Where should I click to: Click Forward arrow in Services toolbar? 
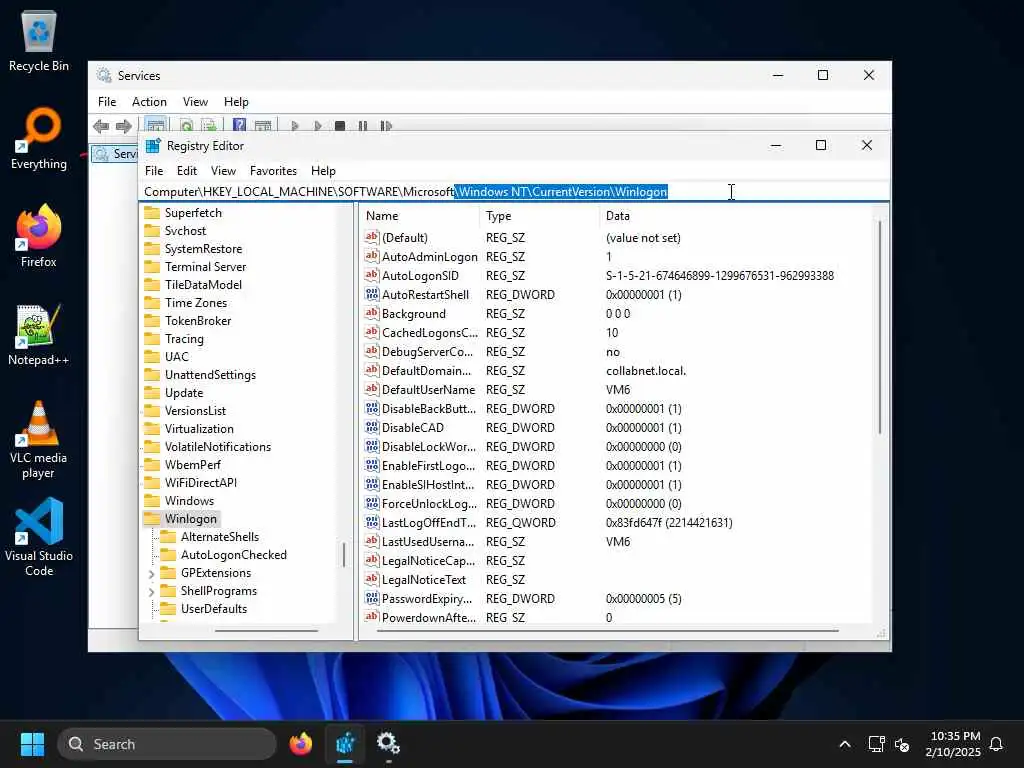(123, 125)
